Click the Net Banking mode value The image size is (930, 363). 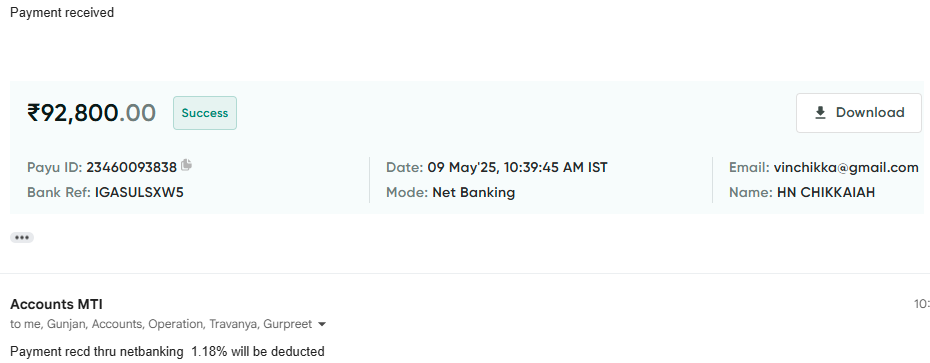coord(473,193)
